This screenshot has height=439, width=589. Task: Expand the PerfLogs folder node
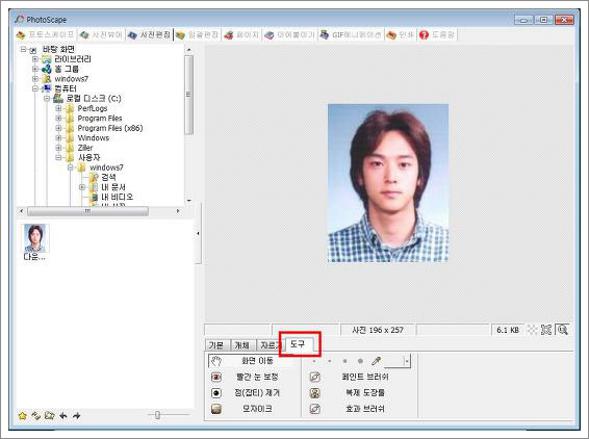tap(58, 108)
